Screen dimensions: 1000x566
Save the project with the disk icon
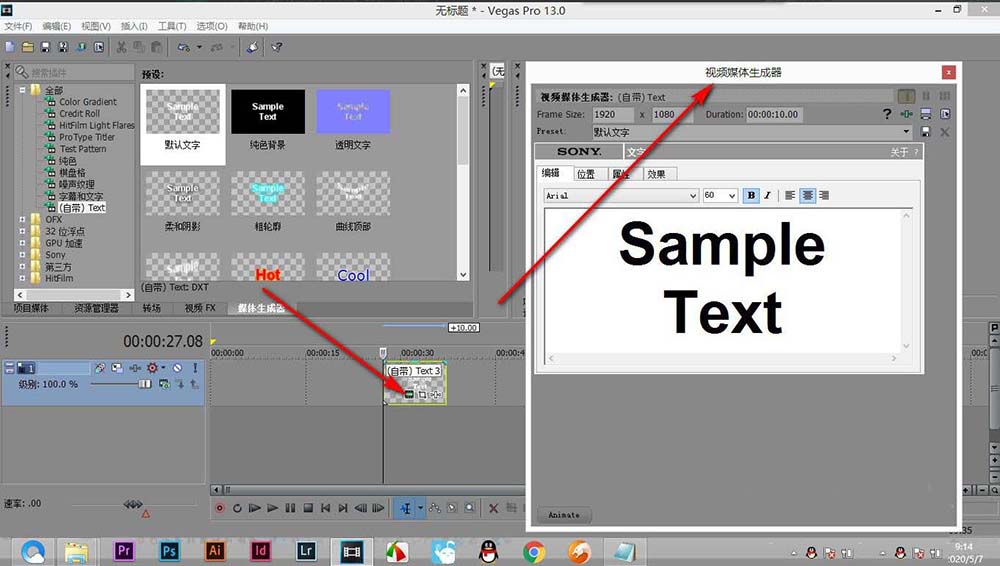coord(45,47)
